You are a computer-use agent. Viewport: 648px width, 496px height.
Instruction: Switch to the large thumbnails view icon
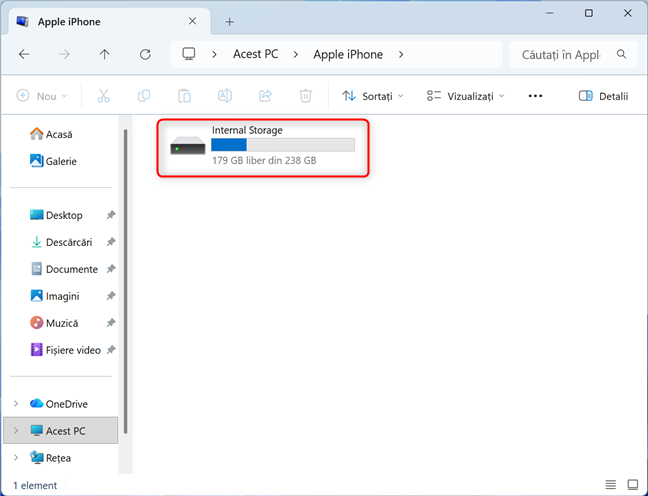[x=633, y=484]
